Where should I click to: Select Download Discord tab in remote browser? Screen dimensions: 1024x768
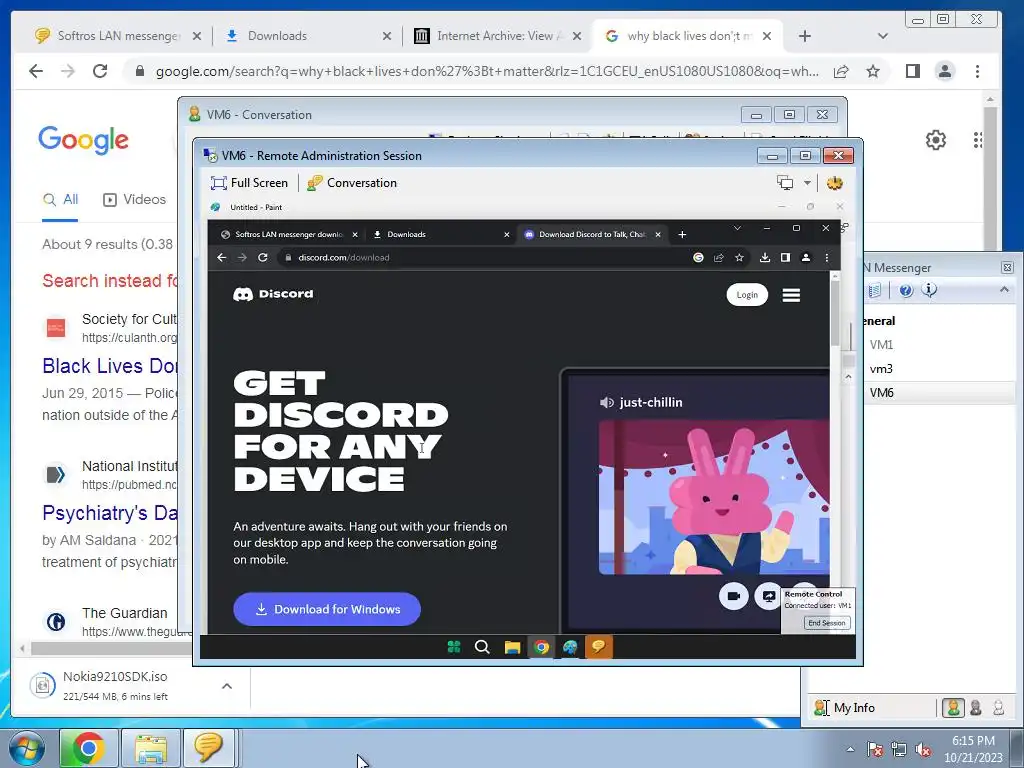point(593,234)
